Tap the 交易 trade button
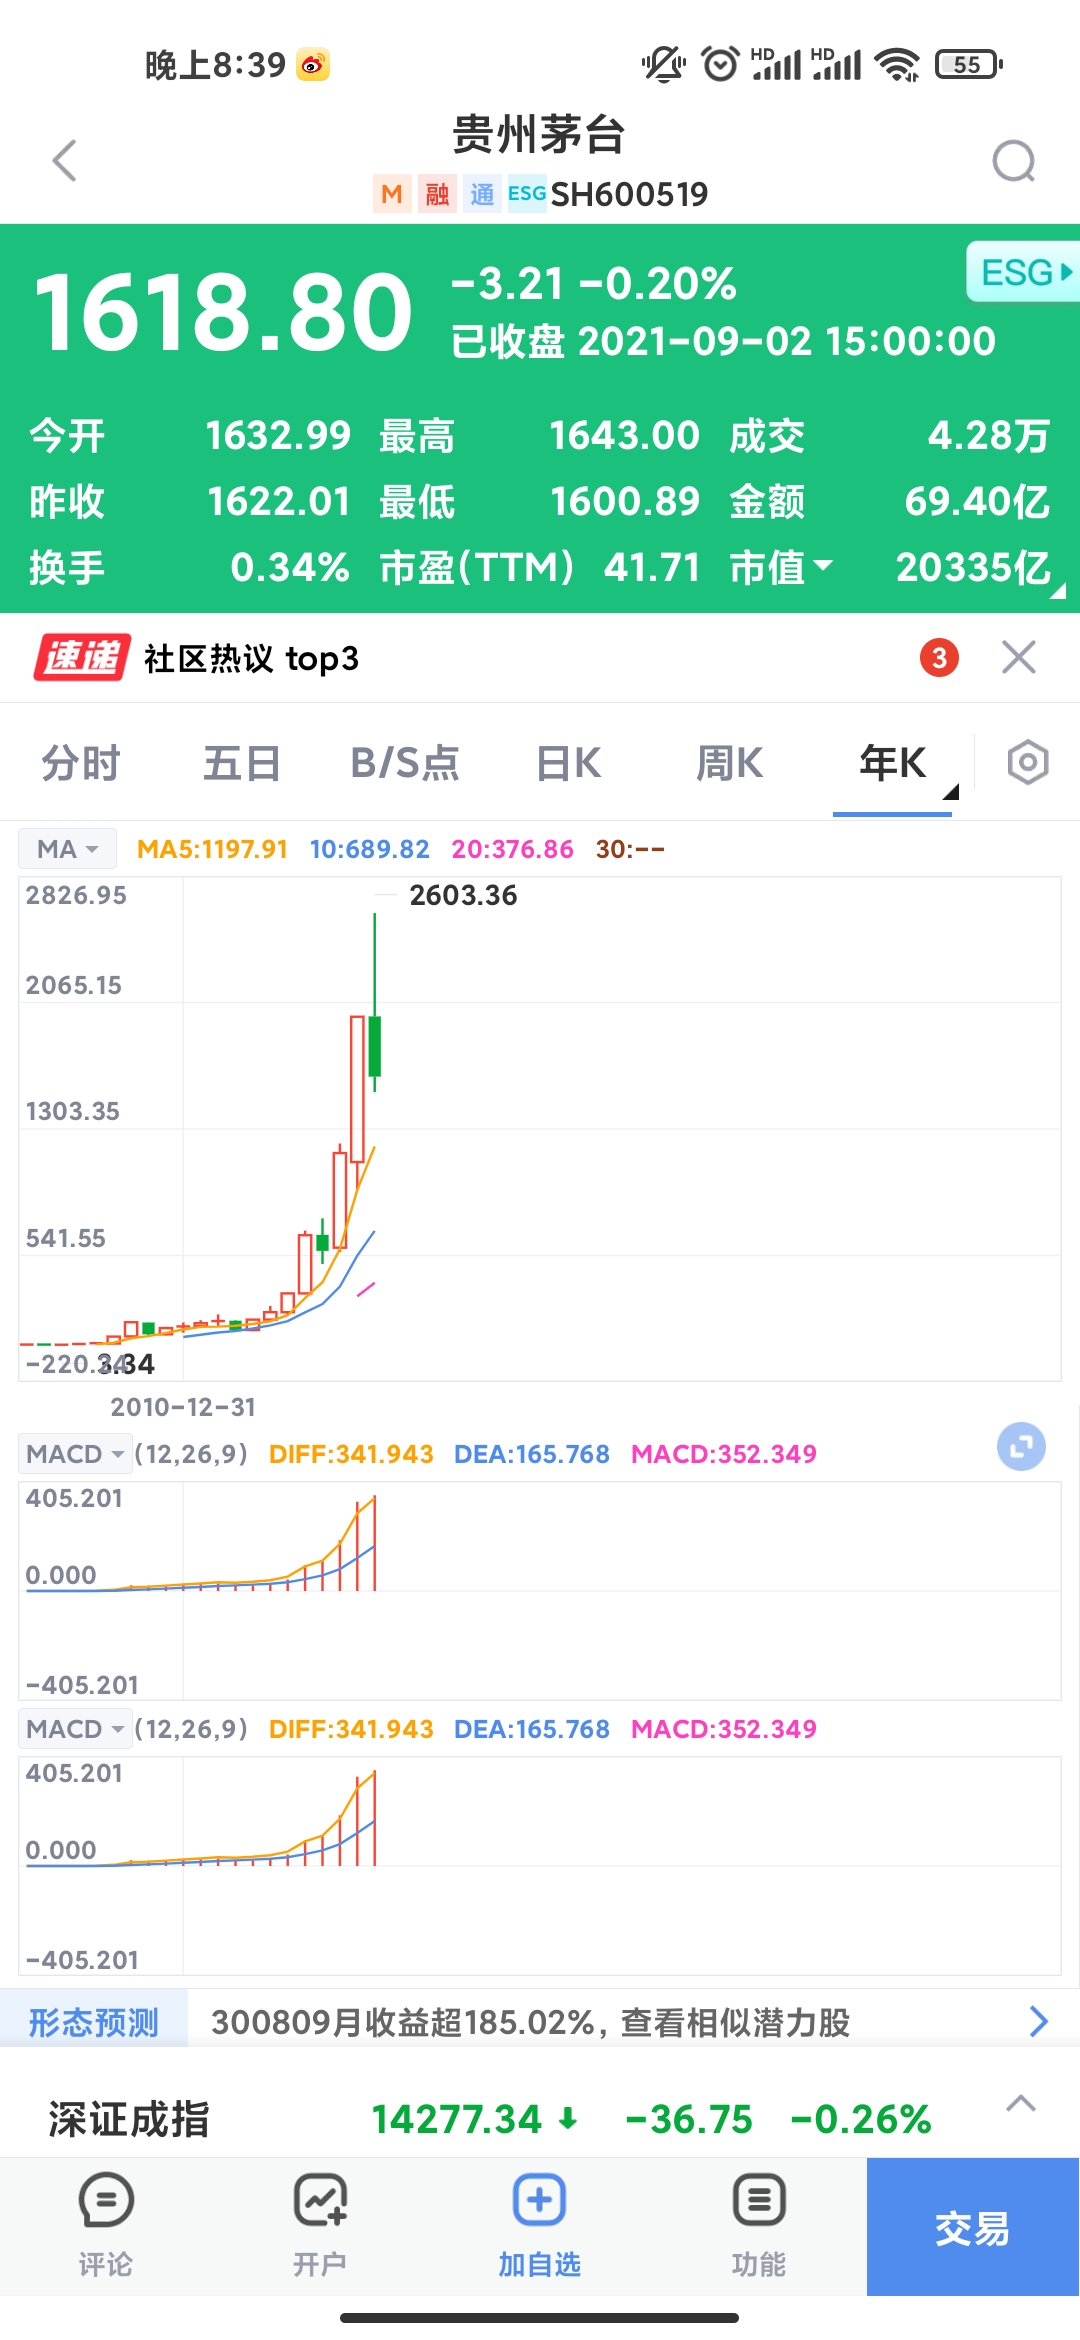 pyautogui.click(x=972, y=2227)
